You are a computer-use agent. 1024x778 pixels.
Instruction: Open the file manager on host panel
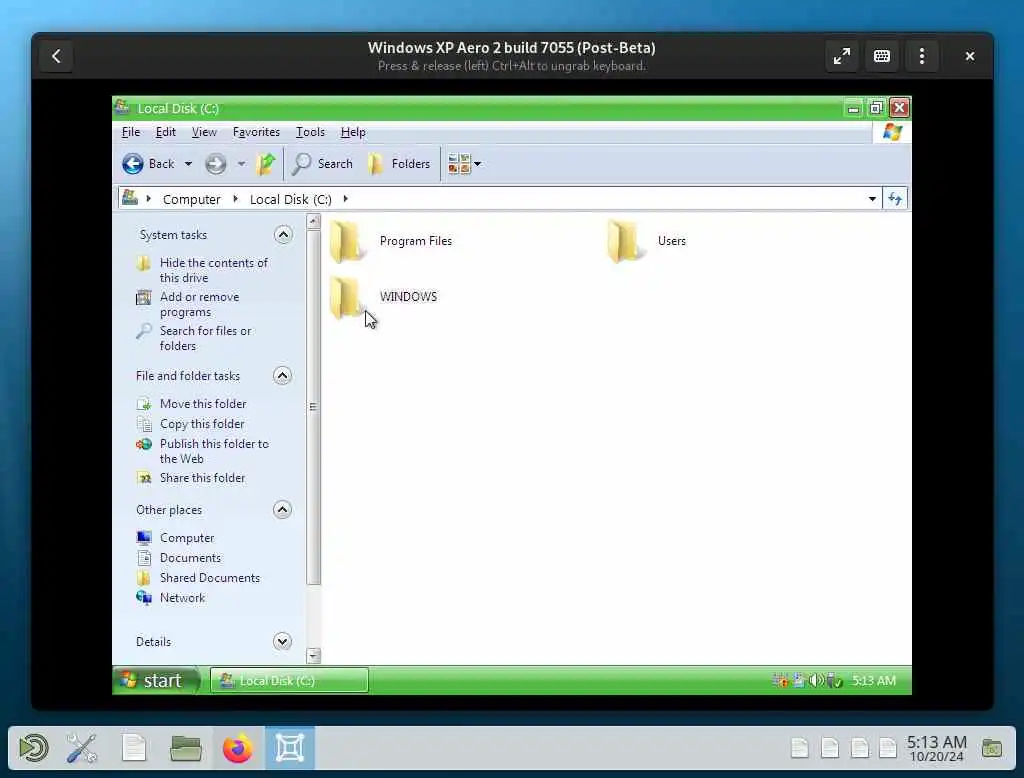click(185, 748)
